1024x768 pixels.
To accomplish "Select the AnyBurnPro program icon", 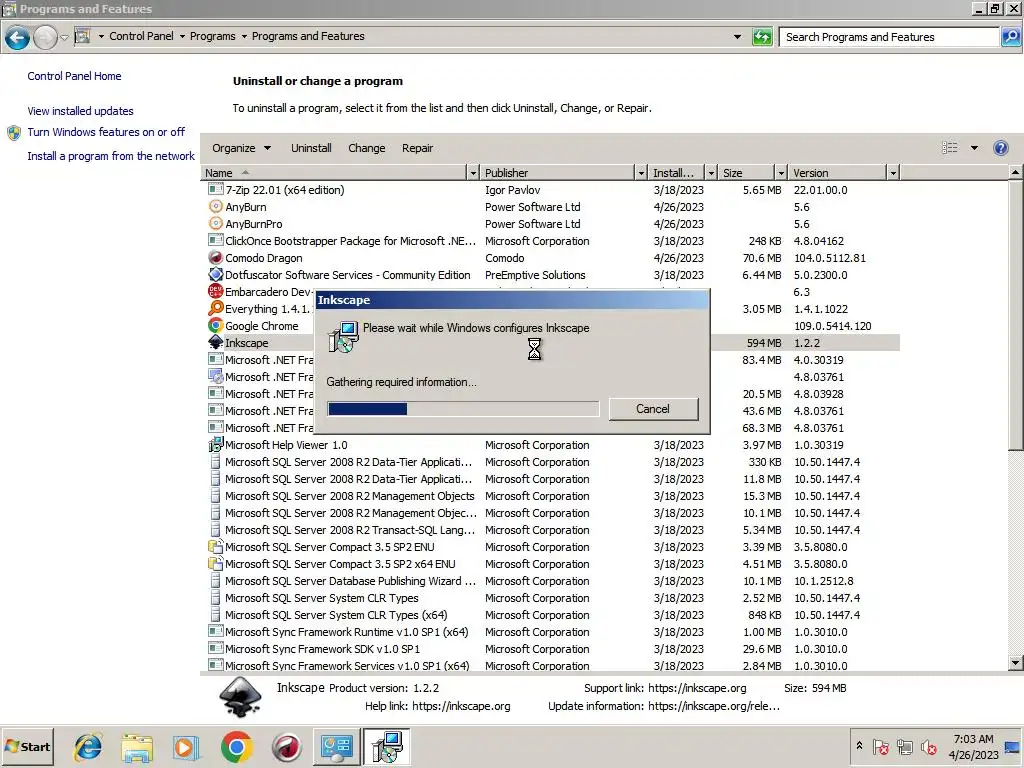I will coord(216,223).
